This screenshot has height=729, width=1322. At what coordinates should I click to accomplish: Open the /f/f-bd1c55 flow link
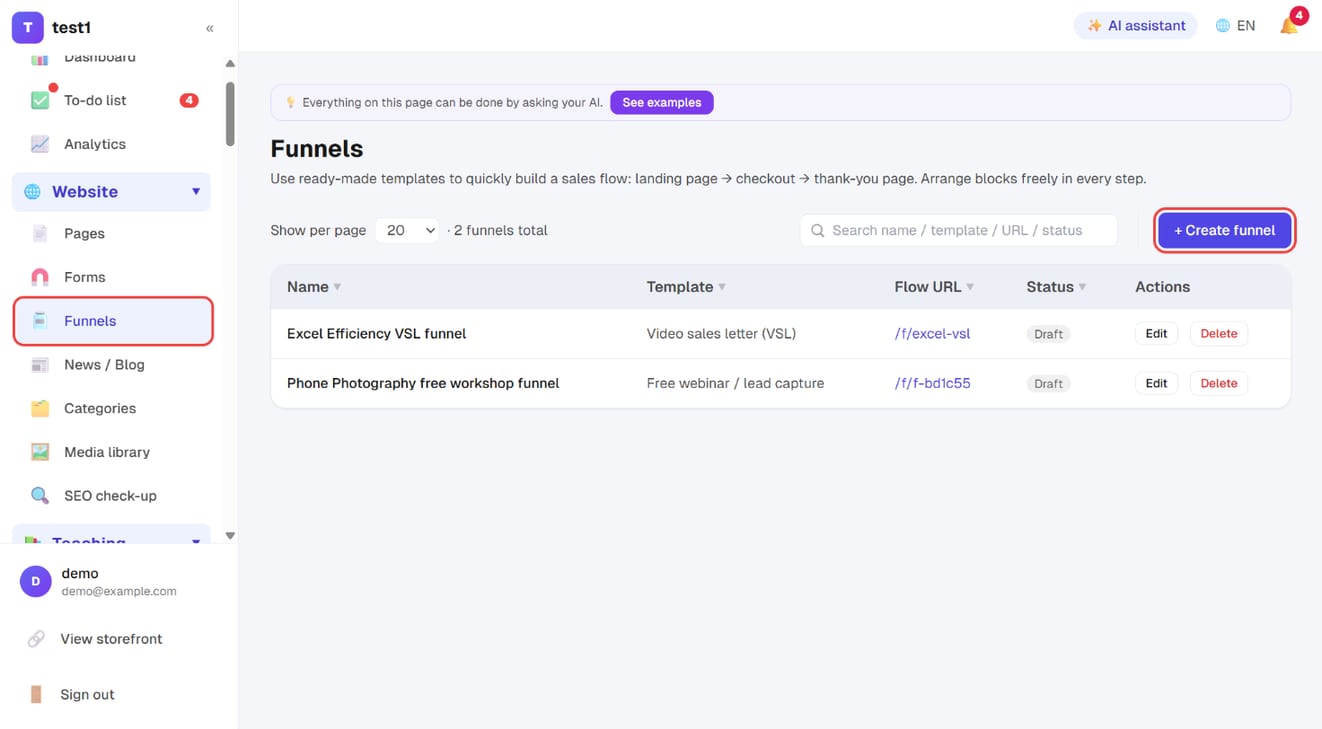click(x=933, y=383)
